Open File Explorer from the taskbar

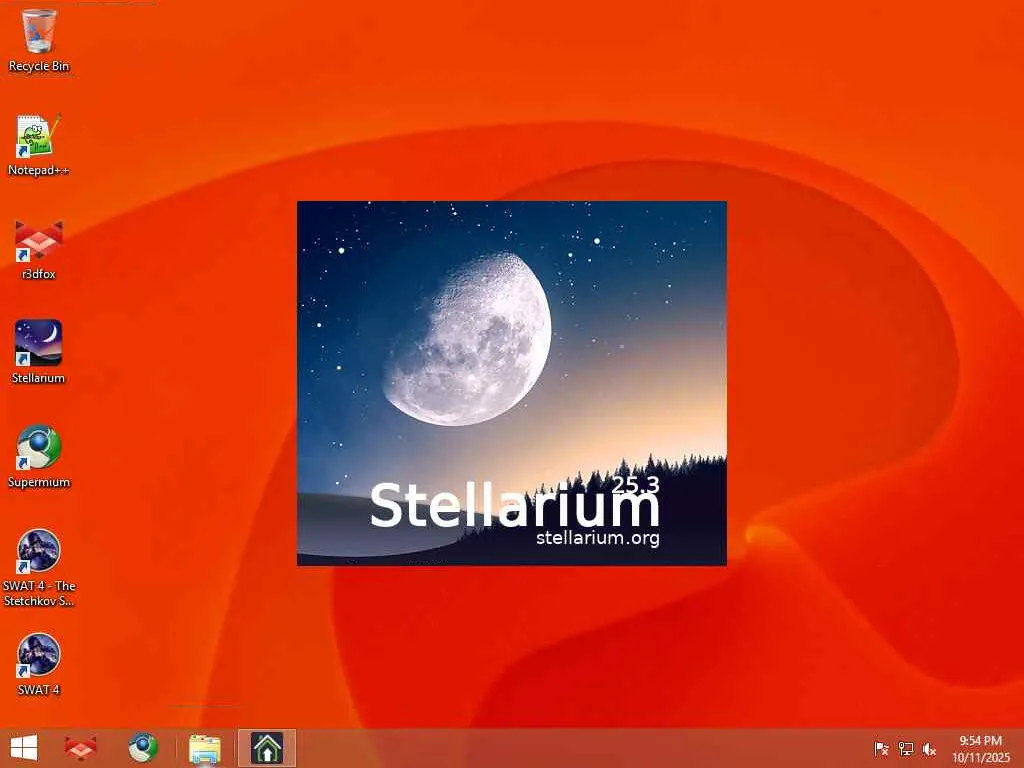(204, 748)
